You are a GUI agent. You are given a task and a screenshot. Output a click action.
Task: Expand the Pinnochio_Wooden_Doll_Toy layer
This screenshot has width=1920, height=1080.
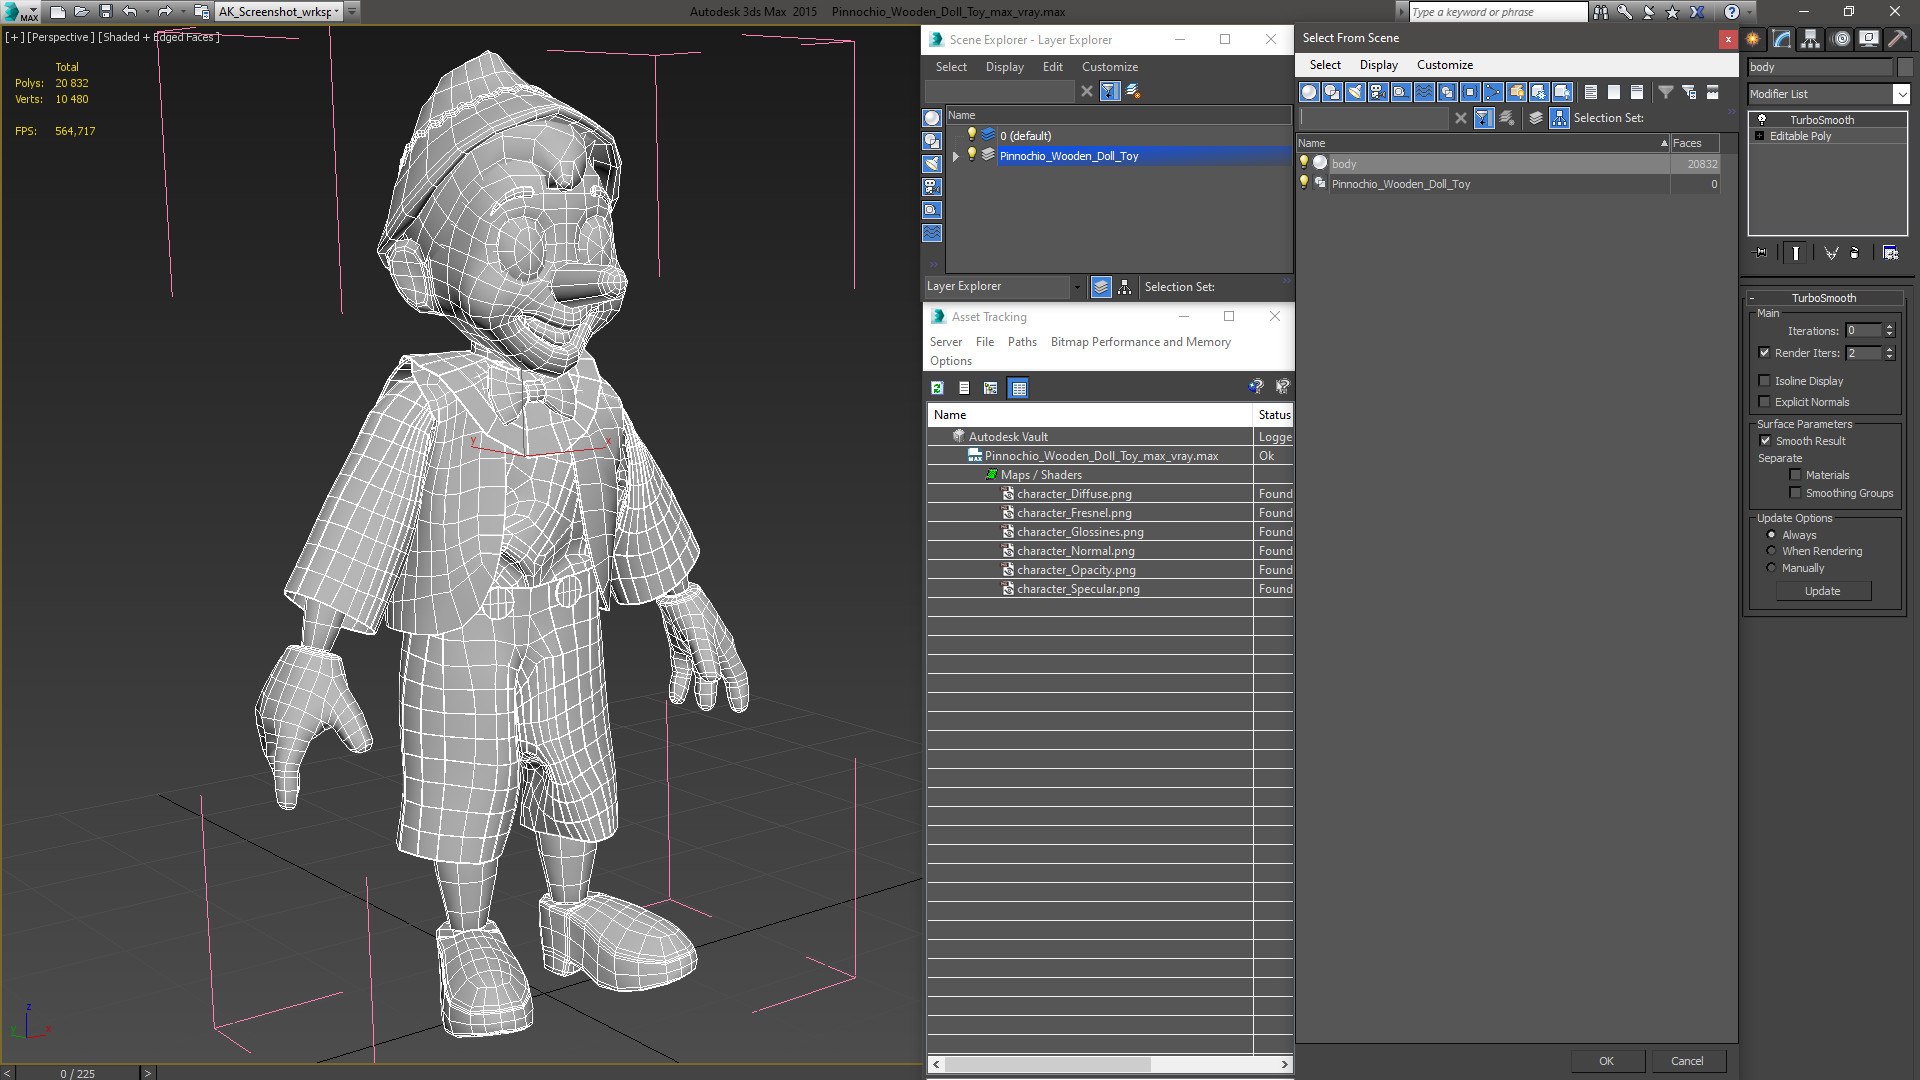pyautogui.click(x=956, y=156)
